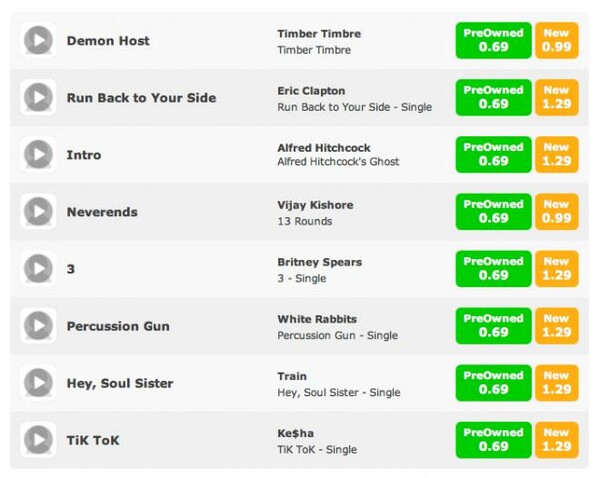Viewport: 600px width, 478px height.
Task: Buy Hey, Soul Sister PreOwned
Action: 493,382
